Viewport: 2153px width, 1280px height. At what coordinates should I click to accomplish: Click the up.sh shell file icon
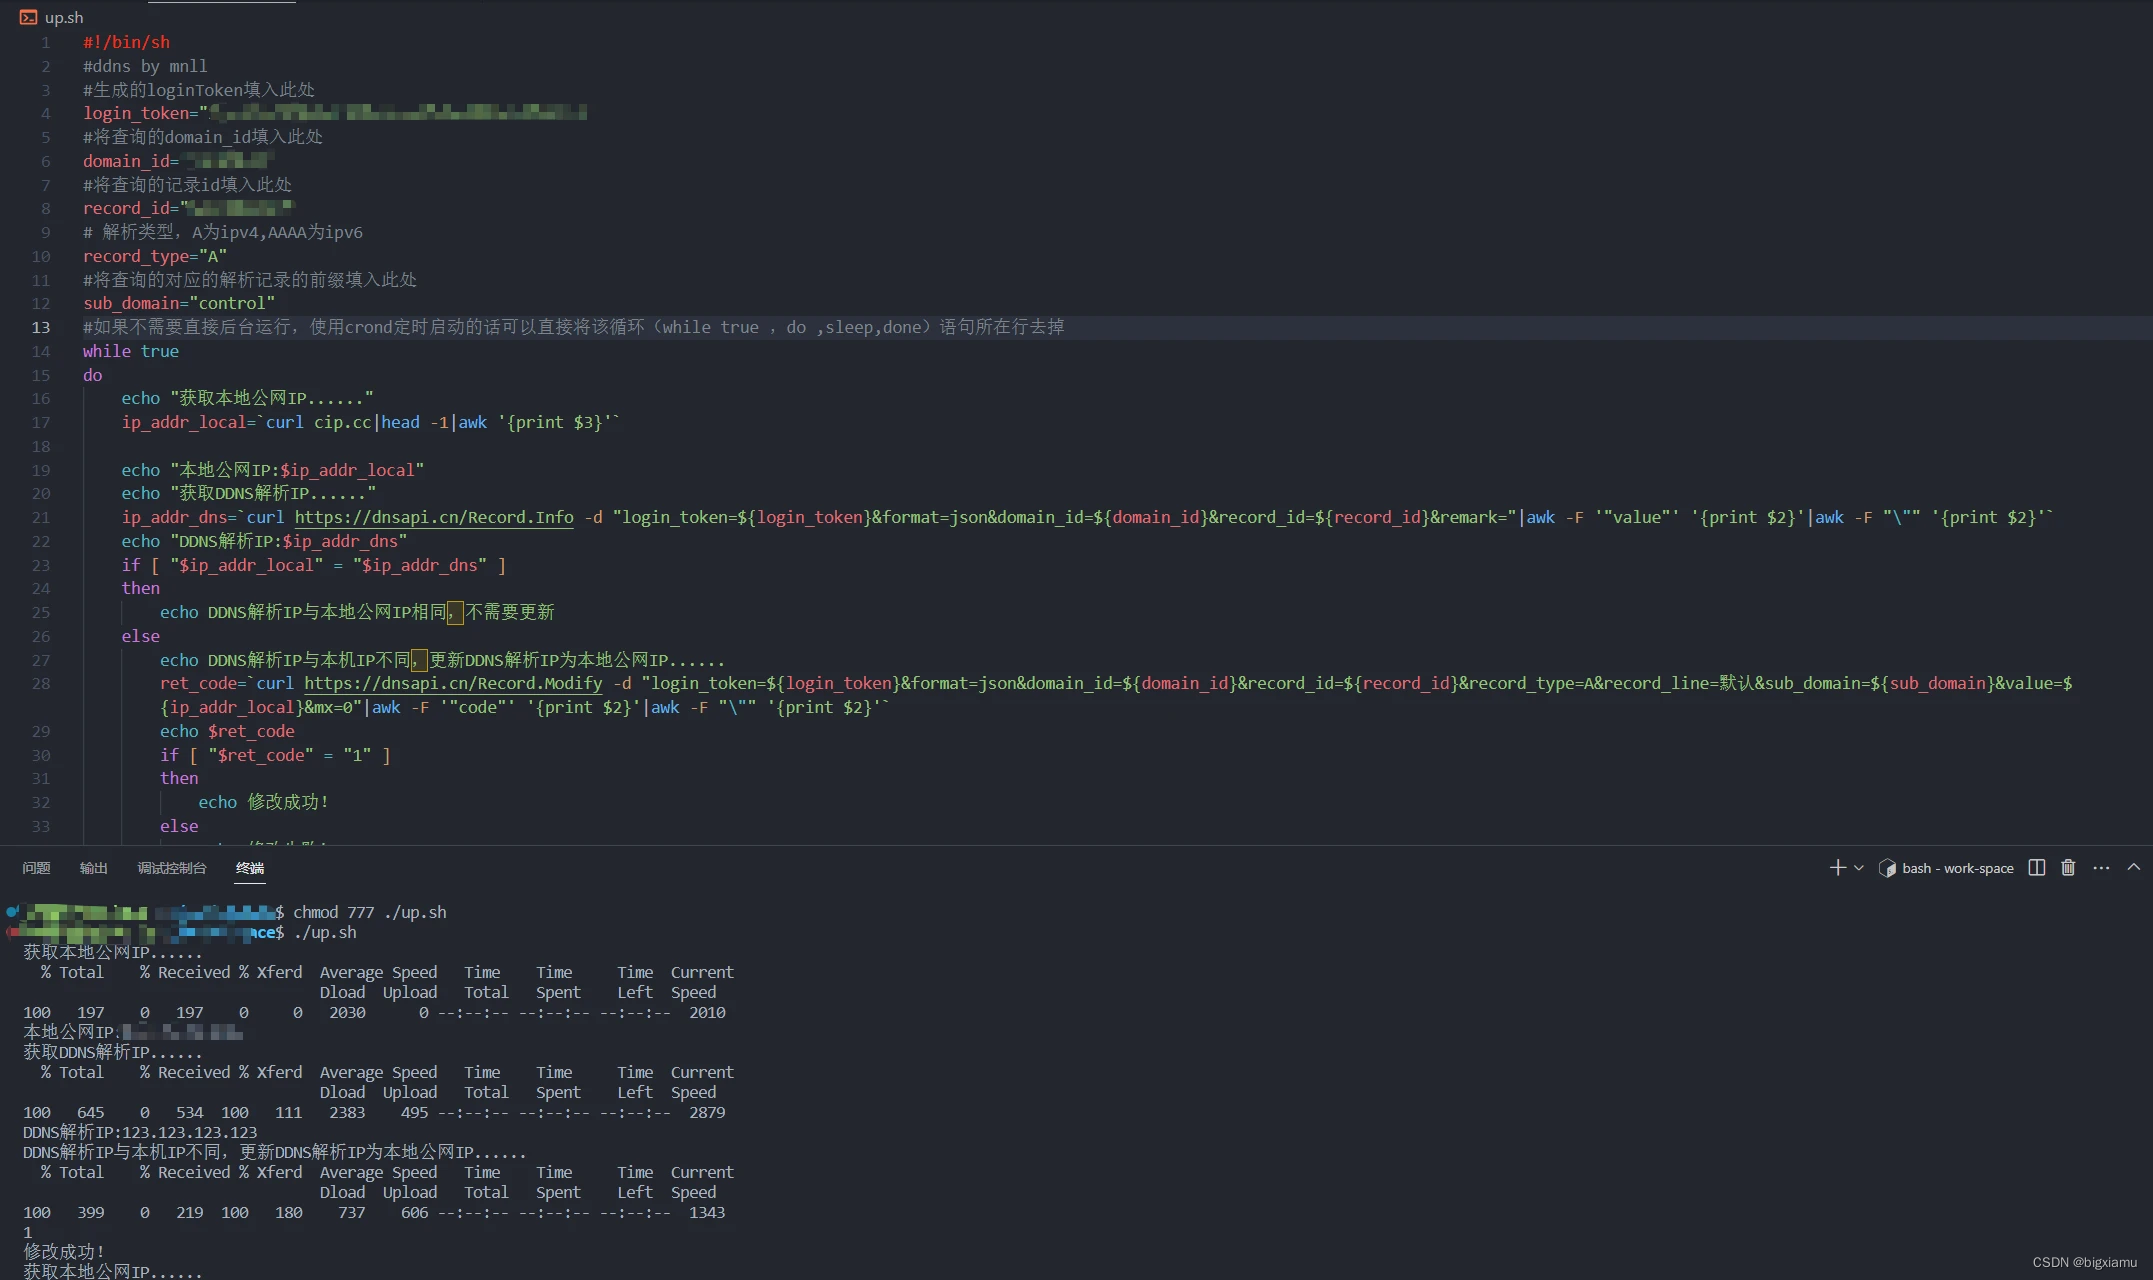tap(28, 17)
